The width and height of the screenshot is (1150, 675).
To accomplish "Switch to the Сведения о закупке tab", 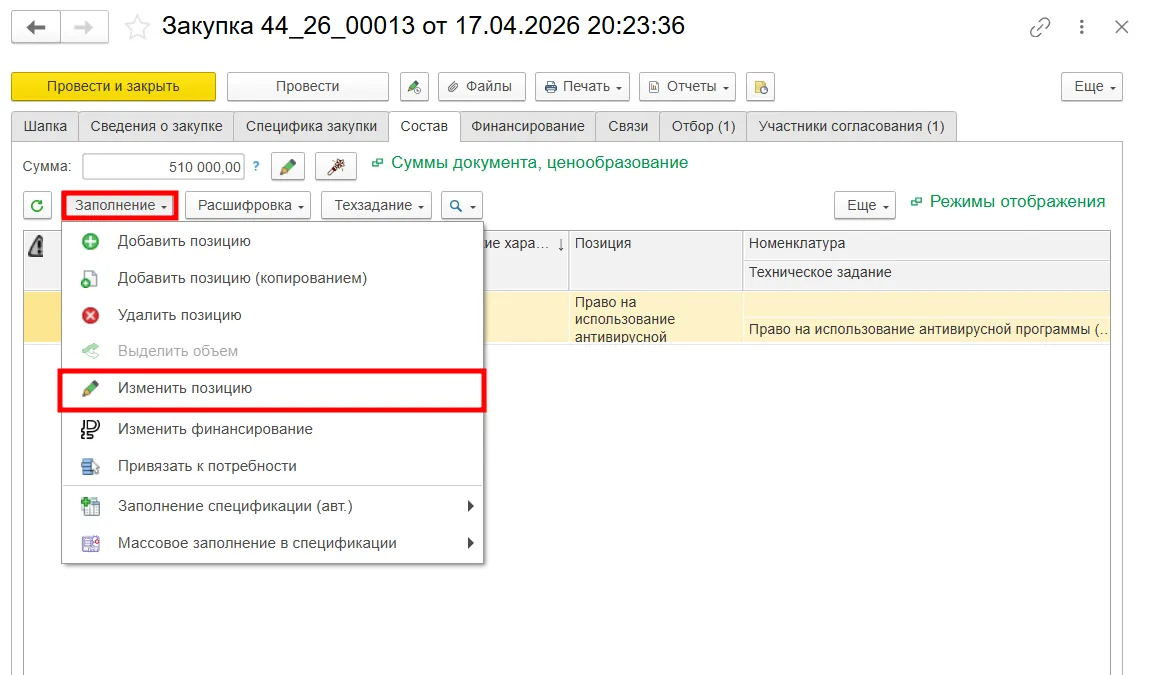I will coord(156,126).
